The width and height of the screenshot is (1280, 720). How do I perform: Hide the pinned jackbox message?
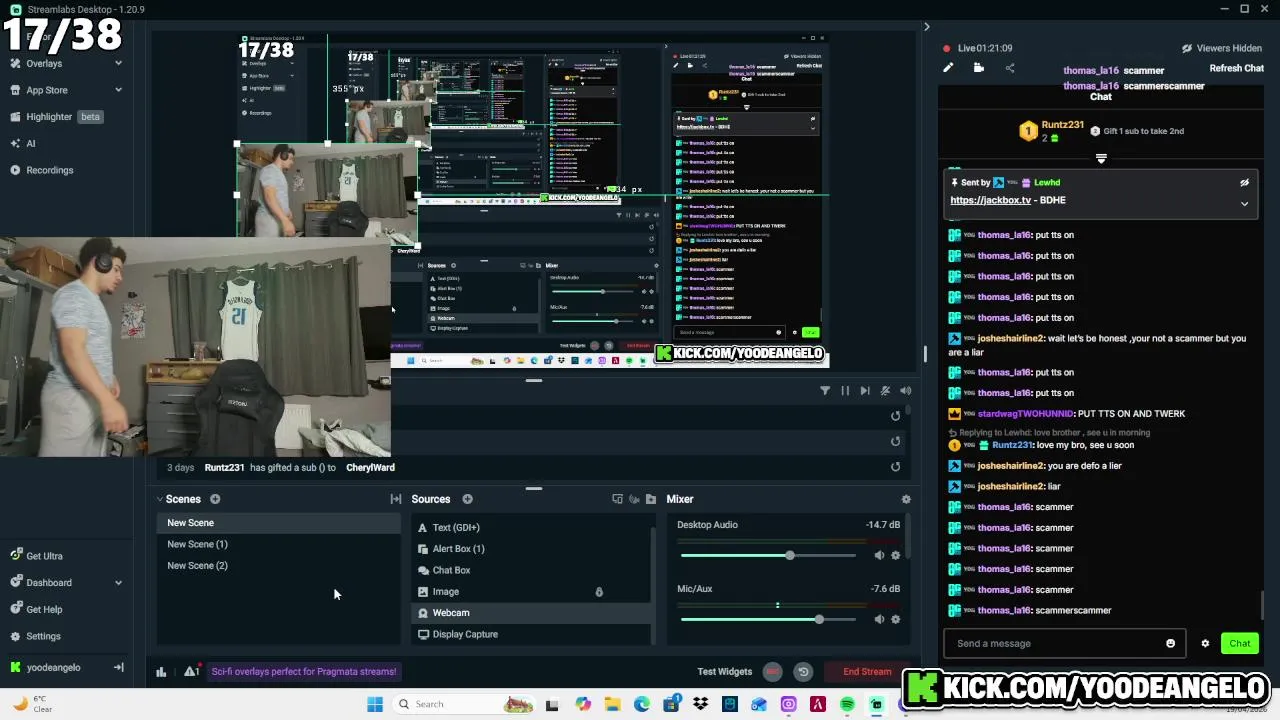1244,183
